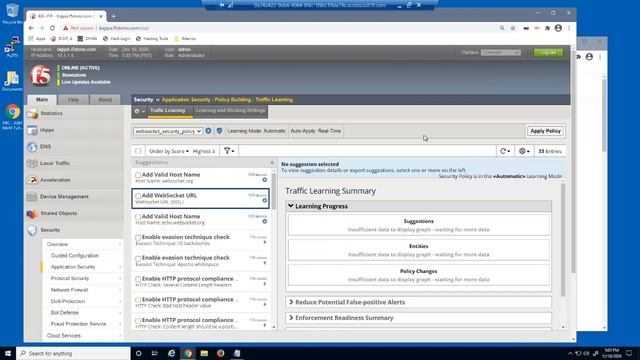Screen dimensions: 640x360
Task: Open the DNS sidebar section
Action: click(45, 147)
